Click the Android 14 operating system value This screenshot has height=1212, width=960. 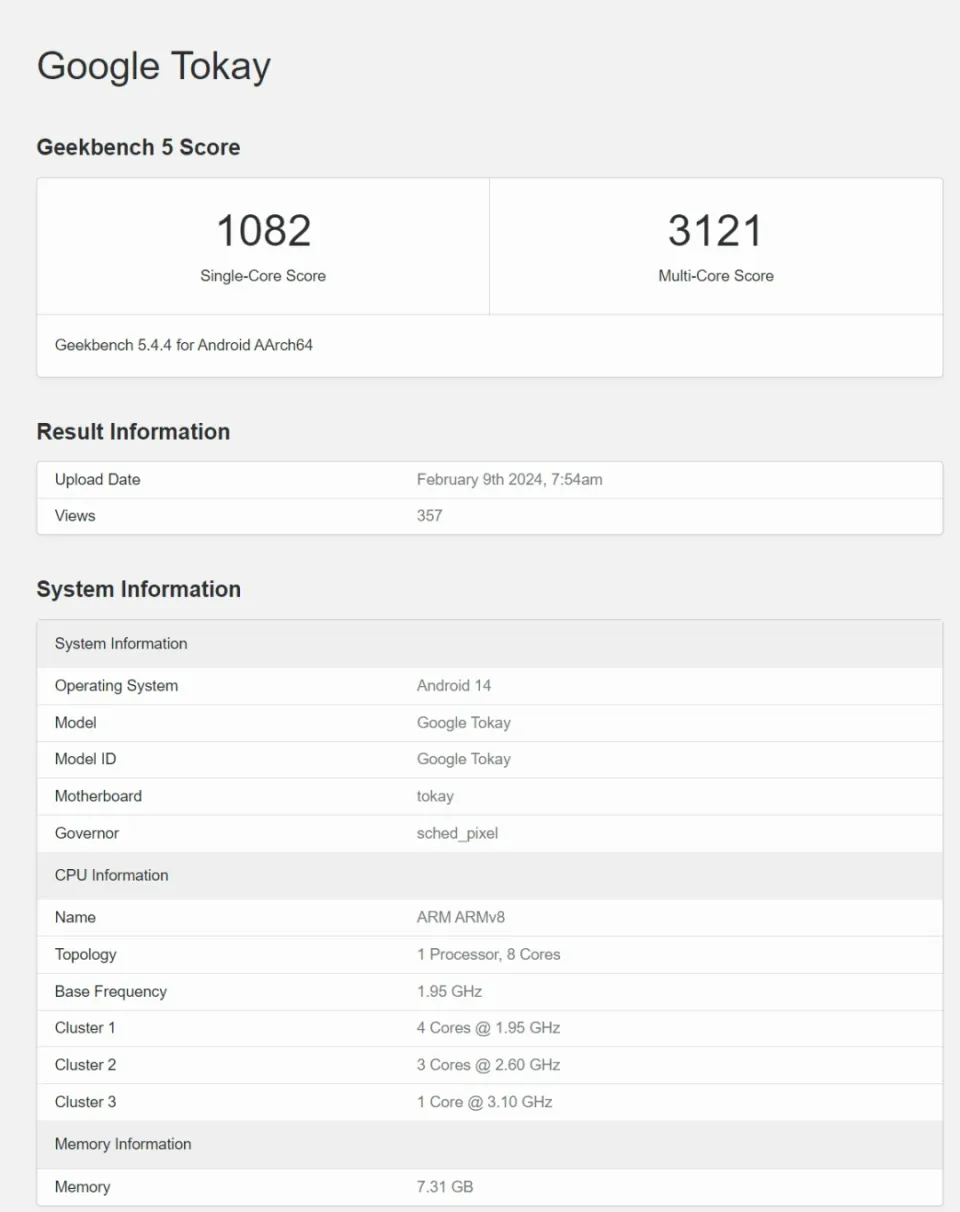[454, 686]
